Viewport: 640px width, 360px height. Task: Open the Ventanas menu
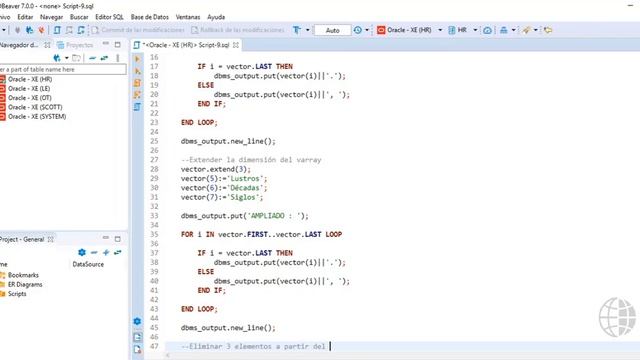point(188,17)
